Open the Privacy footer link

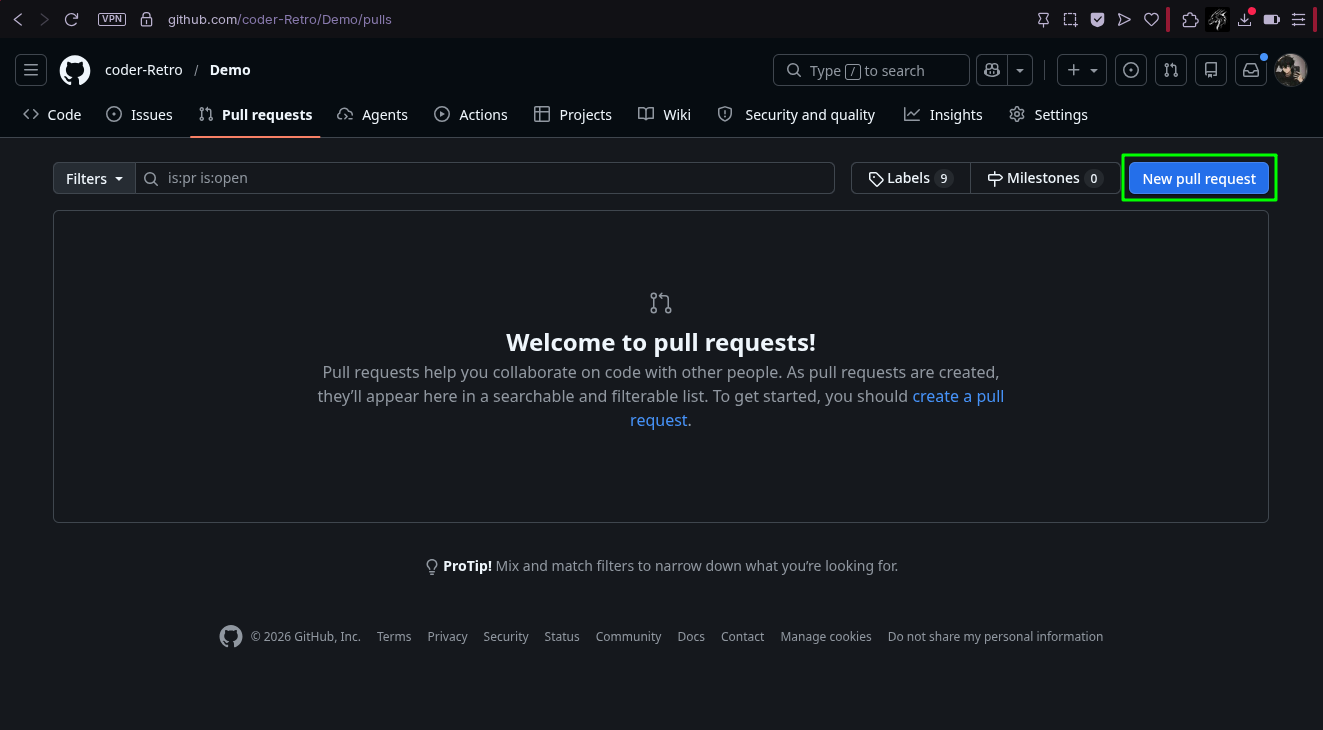pos(447,636)
